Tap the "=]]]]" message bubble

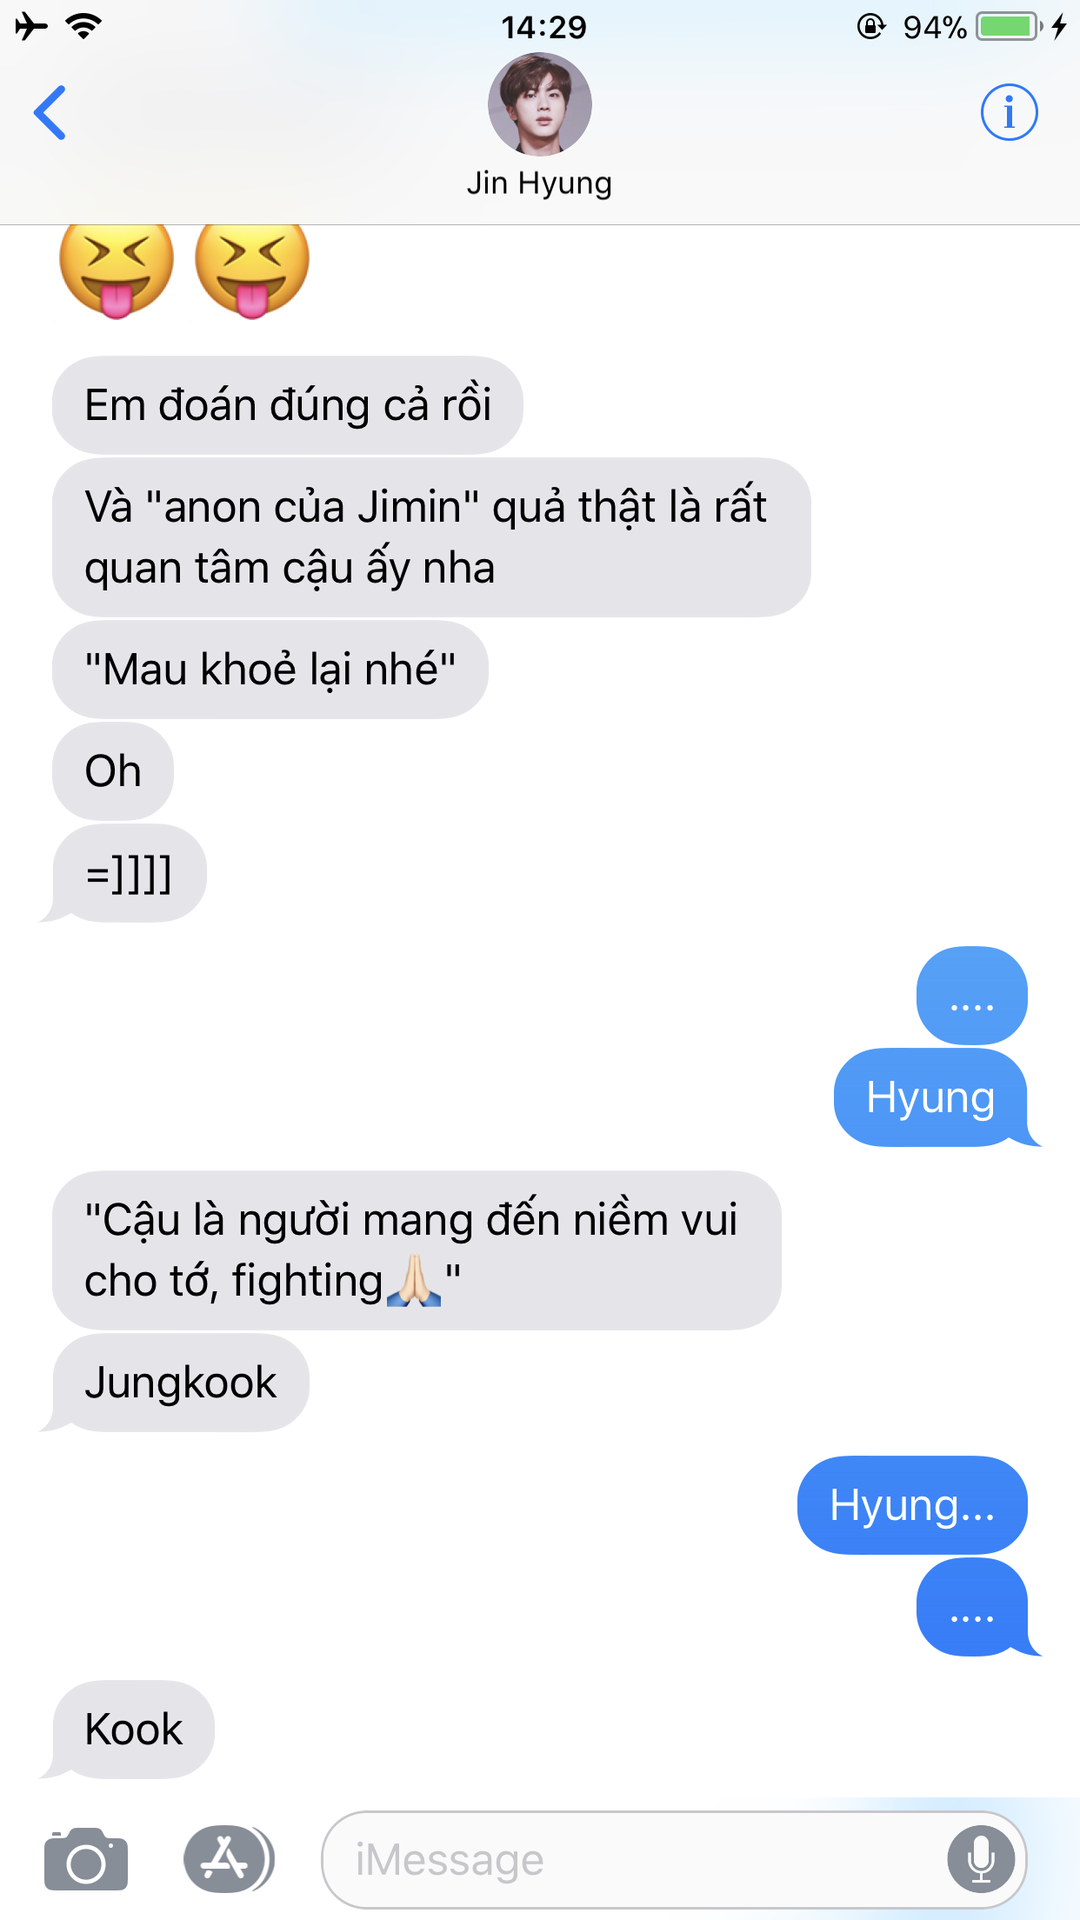(129, 873)
